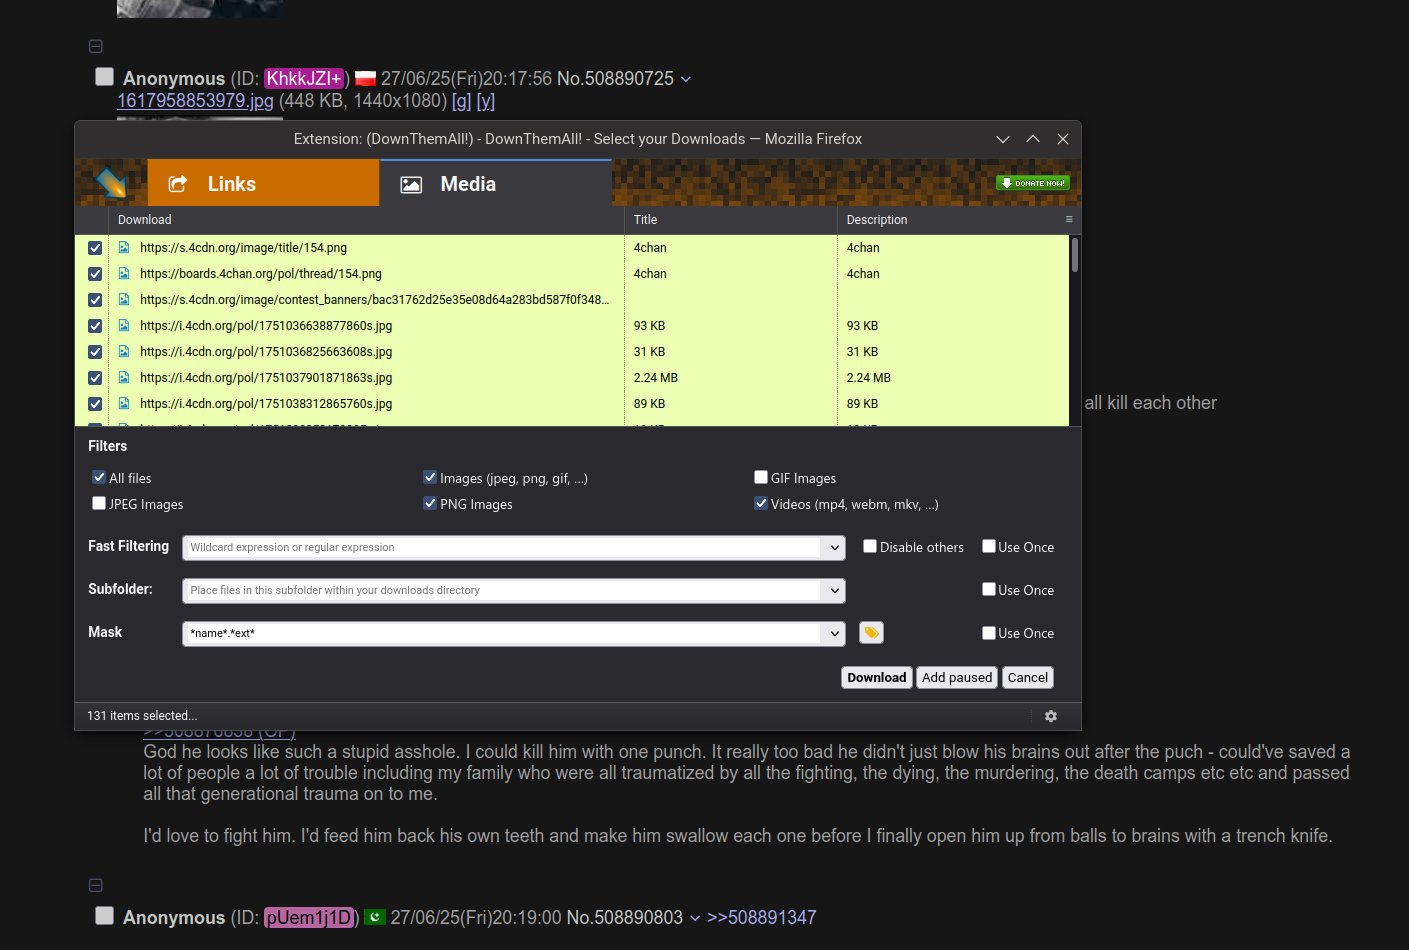Viewport: 1409px width, 950px height.
Task: Click the ID tag pUem1j1D
Action: click(309, 917)
